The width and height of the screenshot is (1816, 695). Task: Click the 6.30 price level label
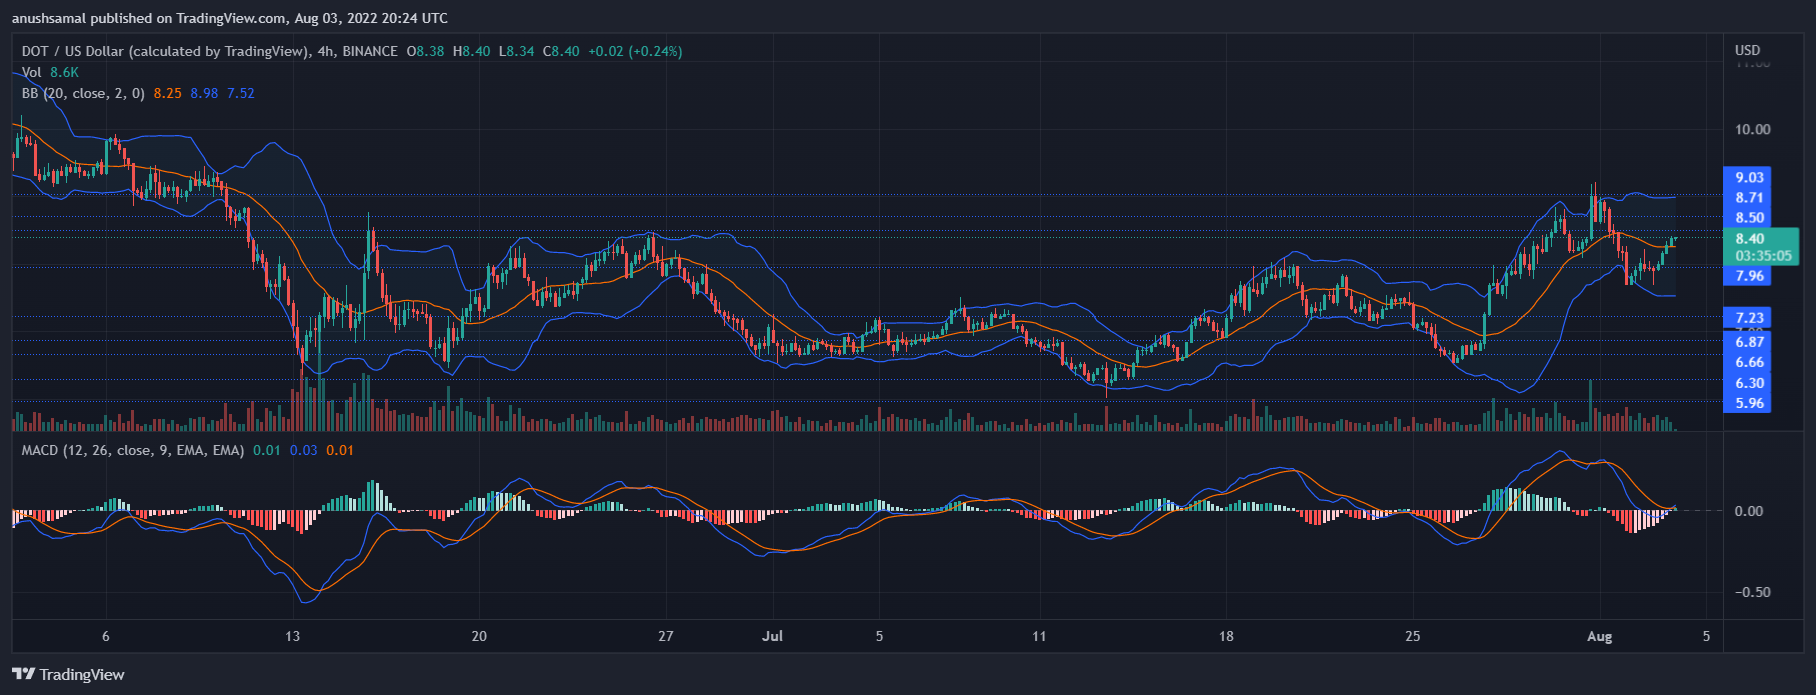pos(1748,383)
